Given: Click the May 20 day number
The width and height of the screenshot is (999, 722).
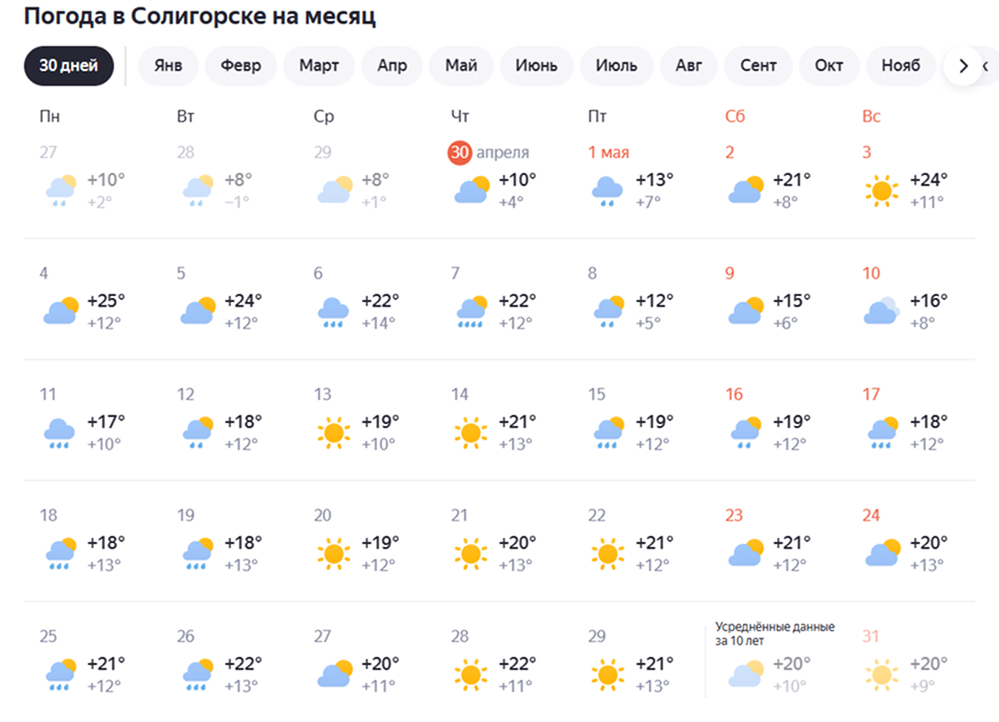Looking at the screenshot, I should tap(322, 515).
